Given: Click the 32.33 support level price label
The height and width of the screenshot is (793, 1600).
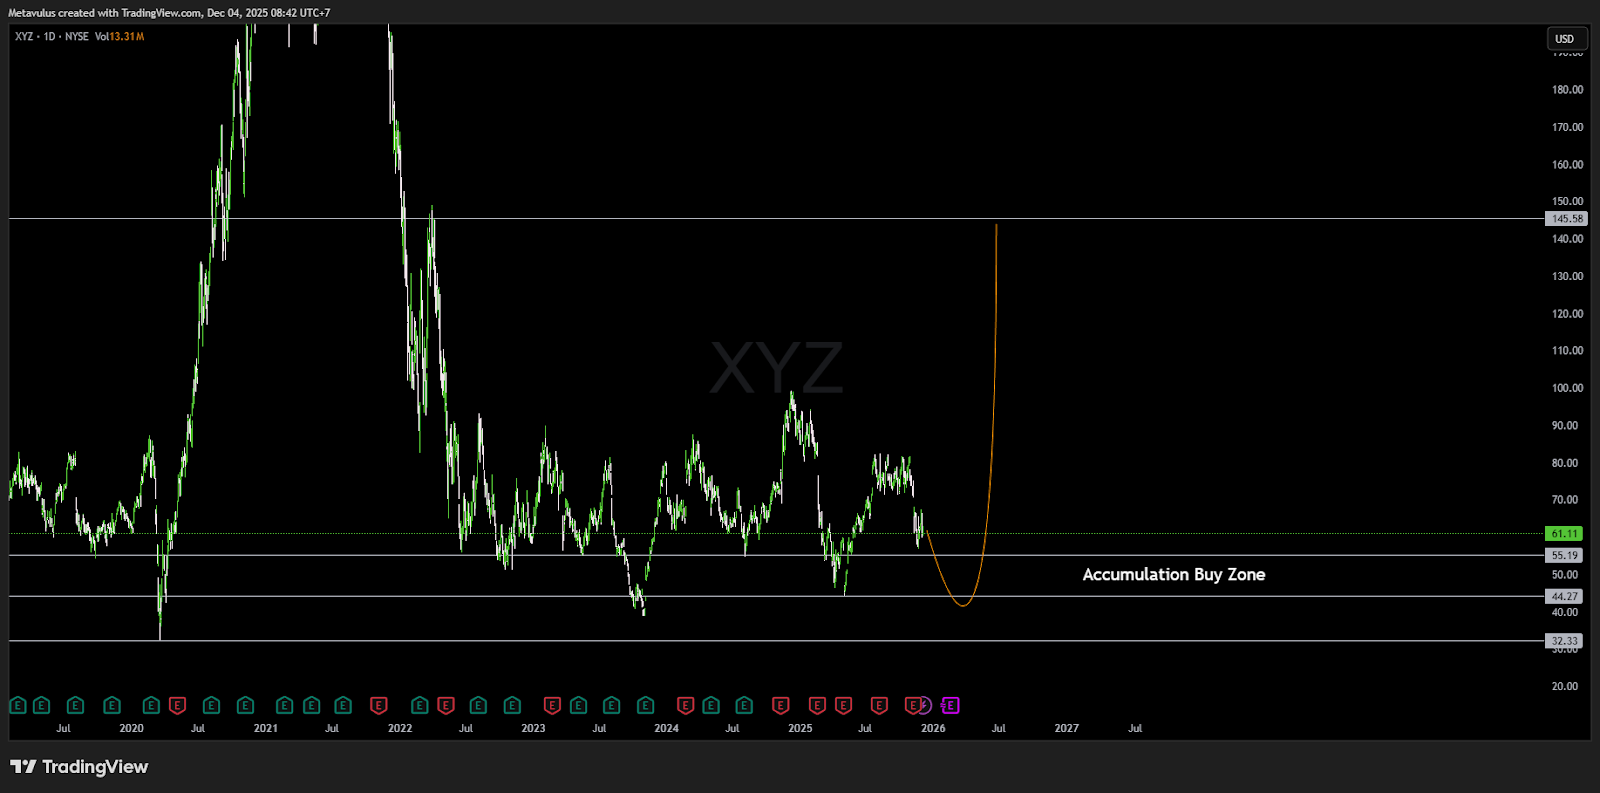Looking at the screenshot, I should click(x=1565, y=641).
